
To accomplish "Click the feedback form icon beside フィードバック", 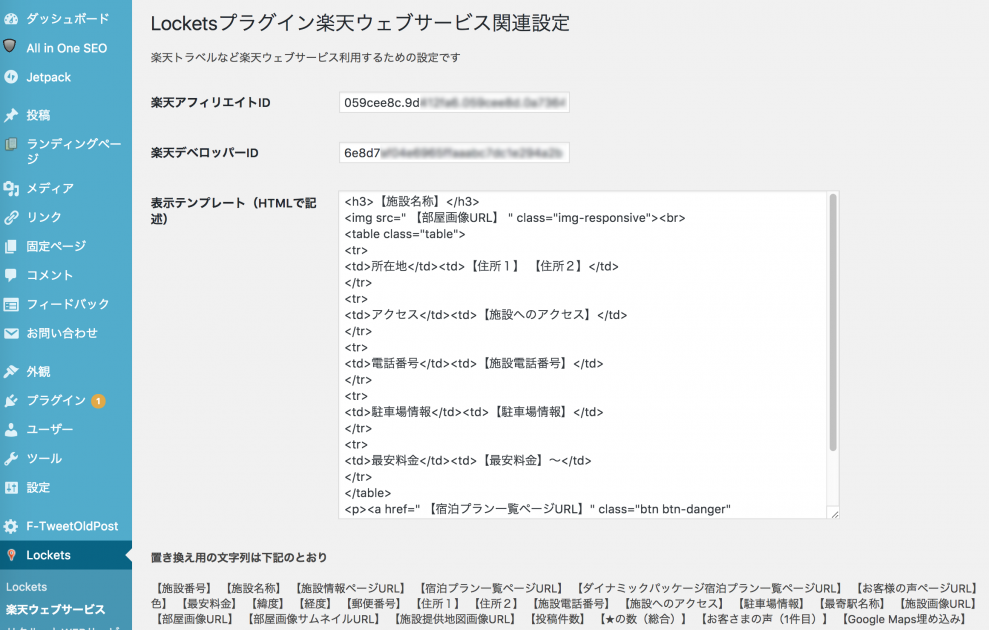I will (11, 305).
